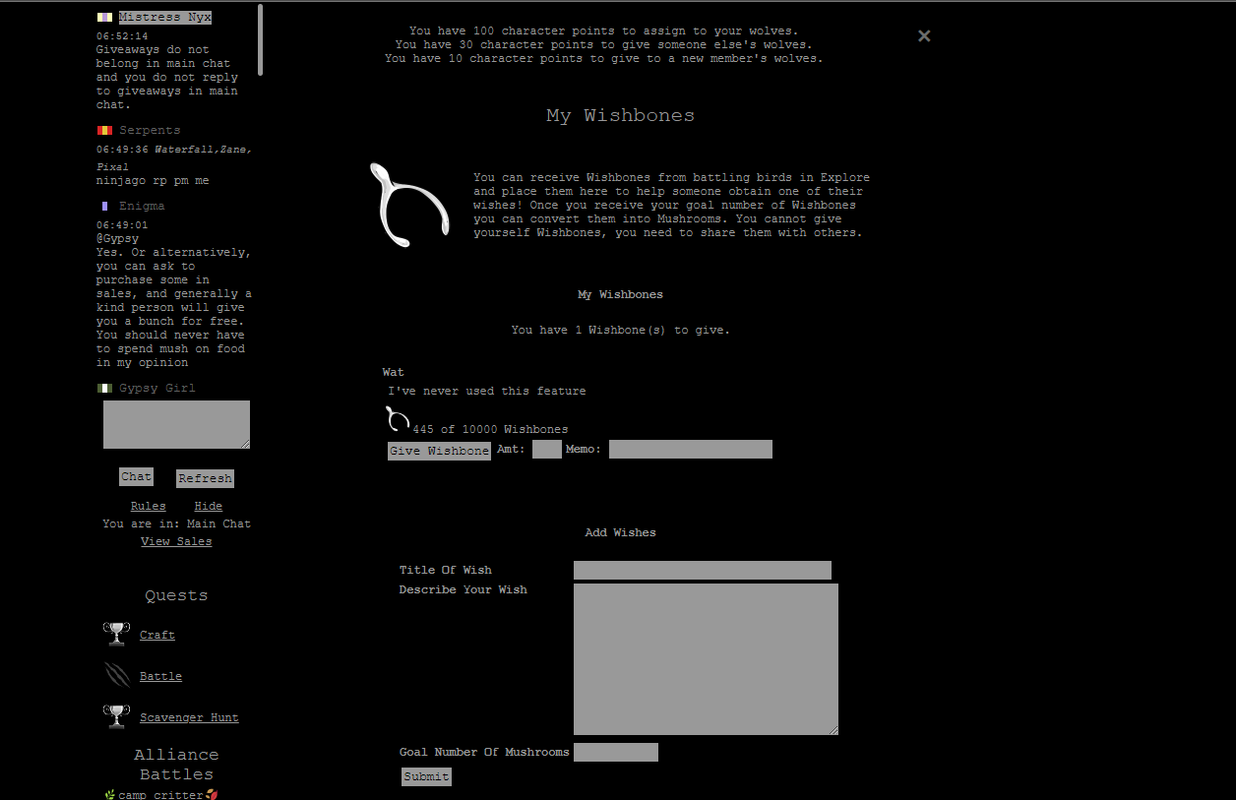Open the Scavenger Hunt link
1236x800 pixels.
[189, 717]
